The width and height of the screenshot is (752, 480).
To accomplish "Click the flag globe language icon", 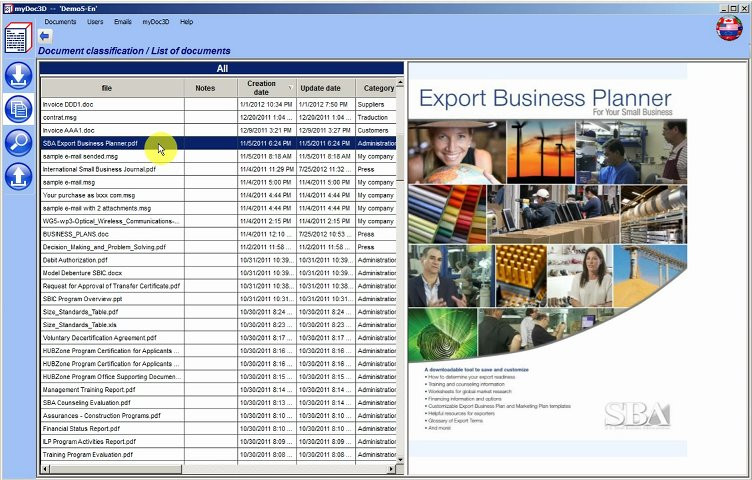I will [x=729, y=28].
